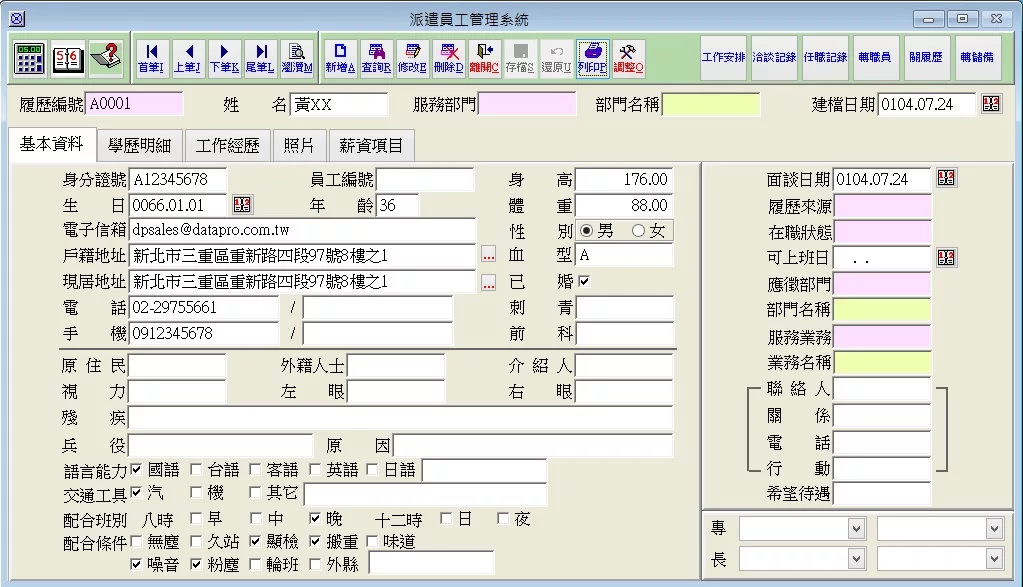Go to next record using 下筆 button
The image size is (1023, 587).
224,58
